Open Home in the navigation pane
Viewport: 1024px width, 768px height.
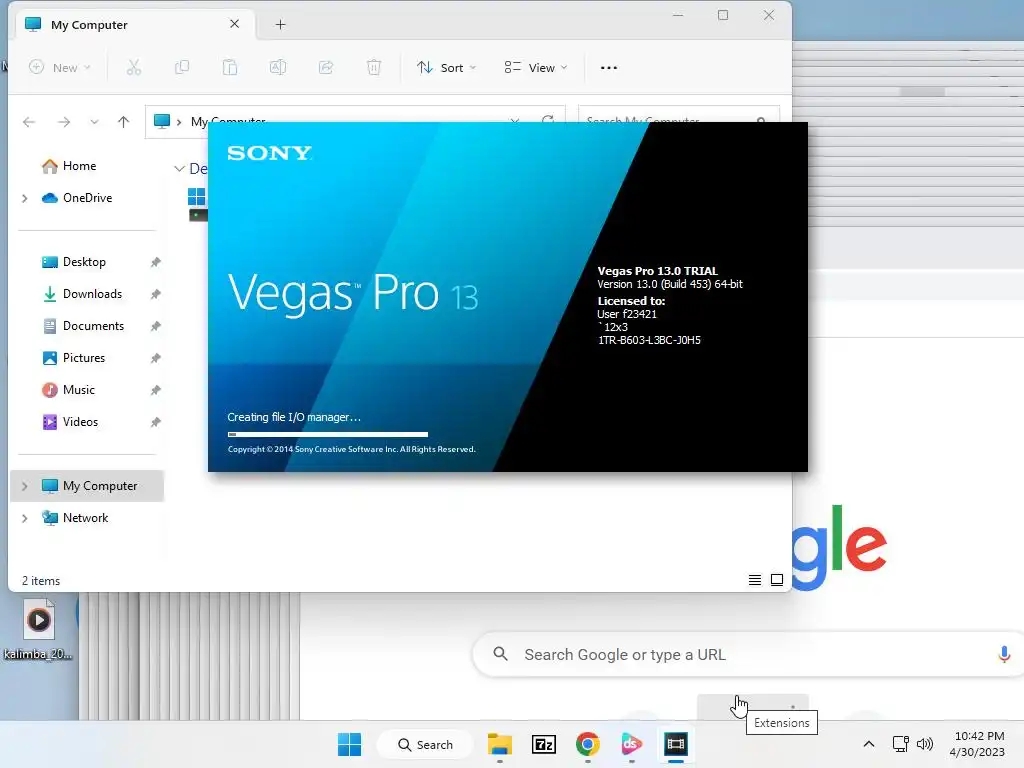coord(79,166)
